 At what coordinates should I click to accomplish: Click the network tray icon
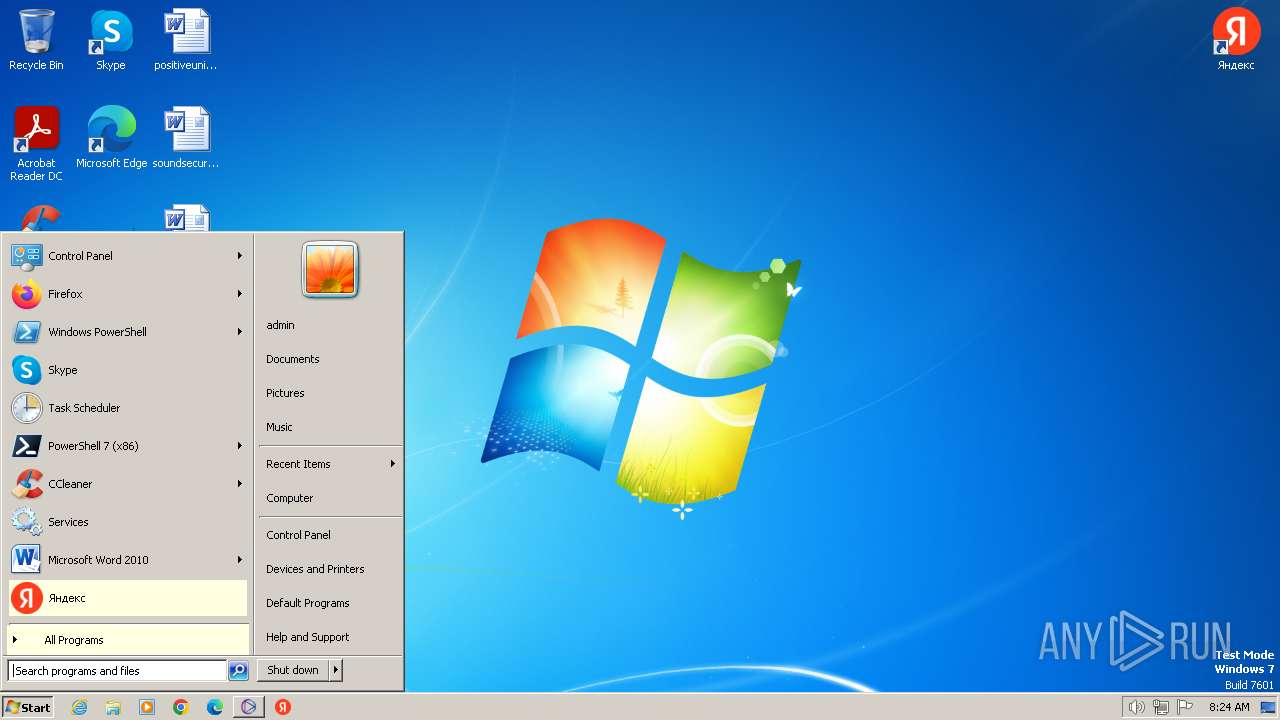tap(1161, 707)
